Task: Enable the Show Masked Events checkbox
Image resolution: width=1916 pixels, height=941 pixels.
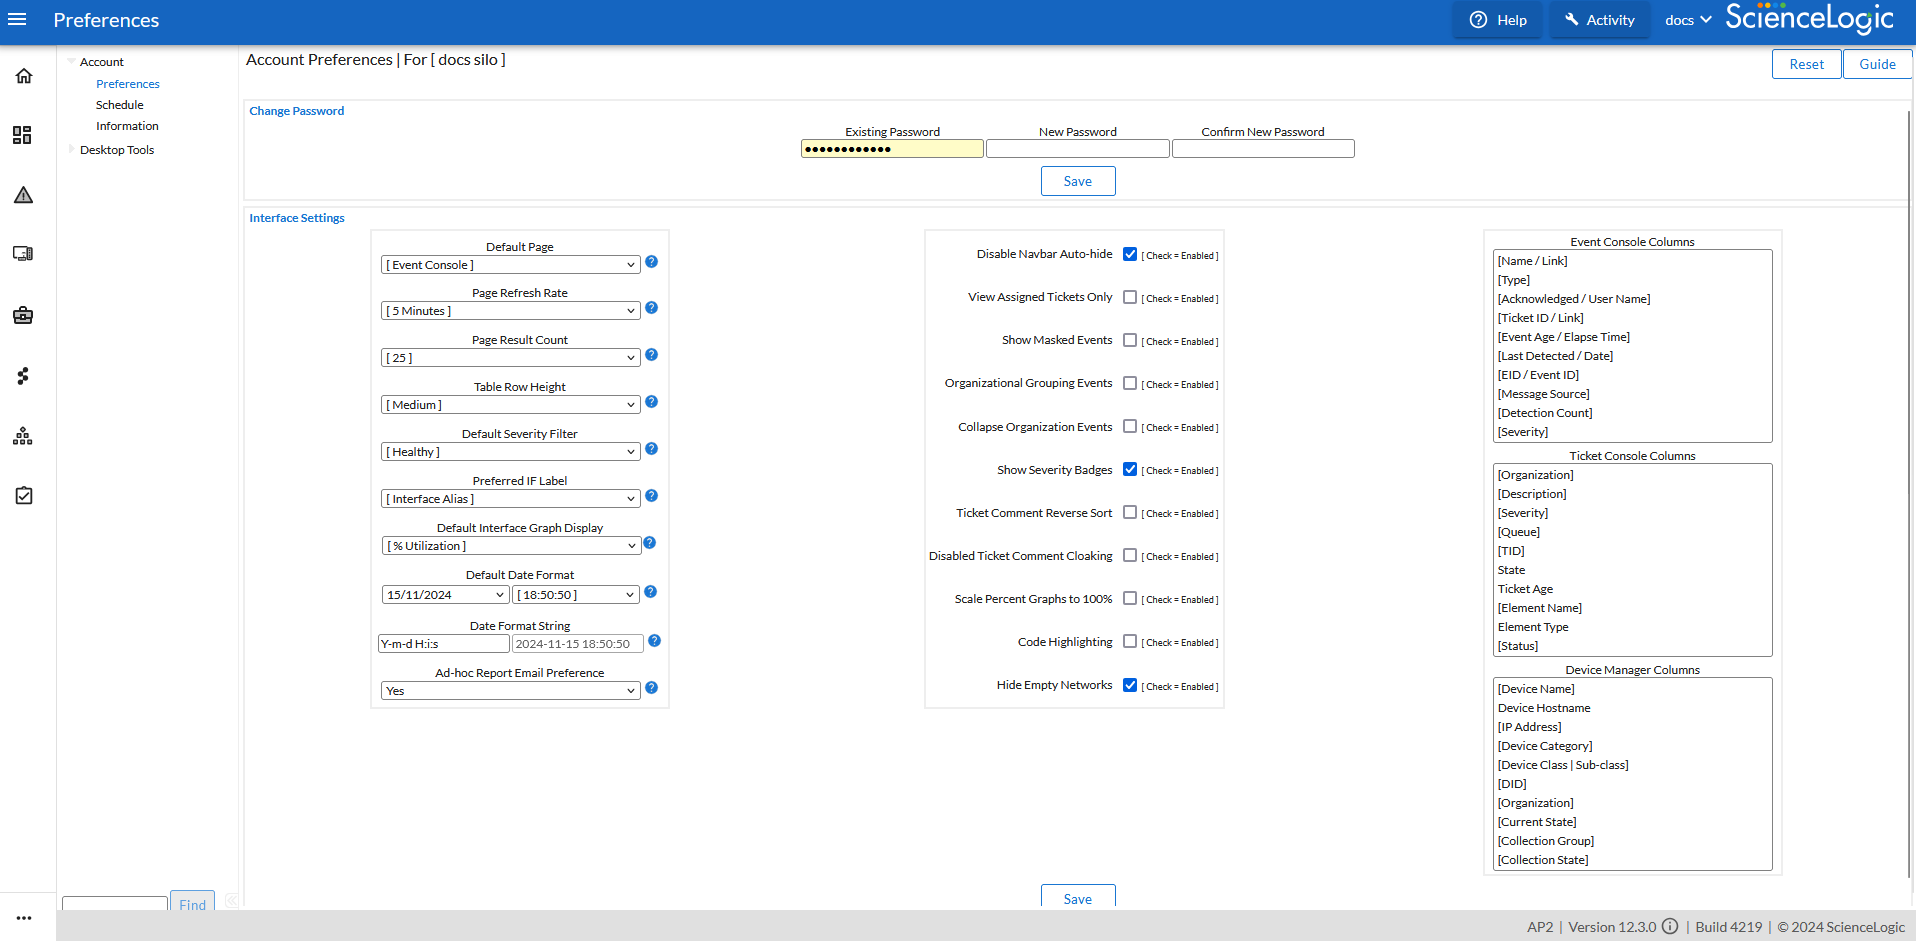Action: click(x=1130, y=341)
